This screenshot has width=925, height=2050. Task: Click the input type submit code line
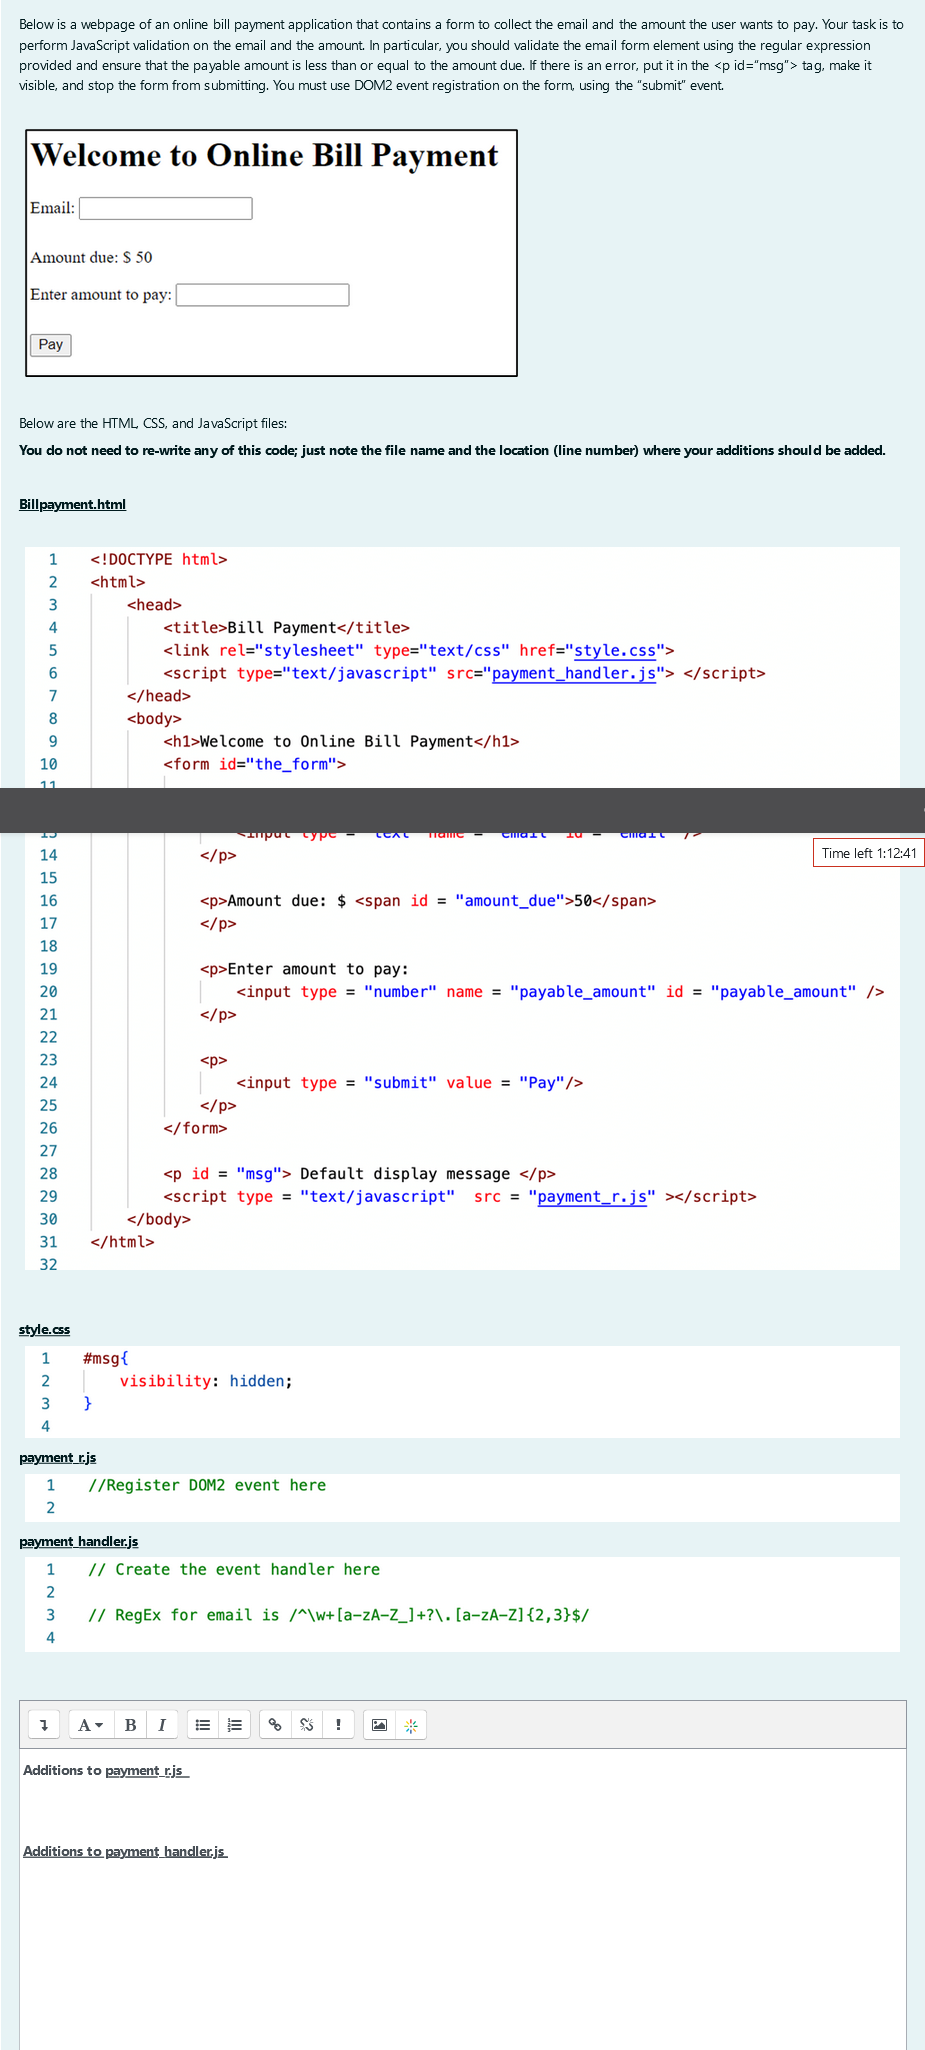click(x=410, y=1083)
